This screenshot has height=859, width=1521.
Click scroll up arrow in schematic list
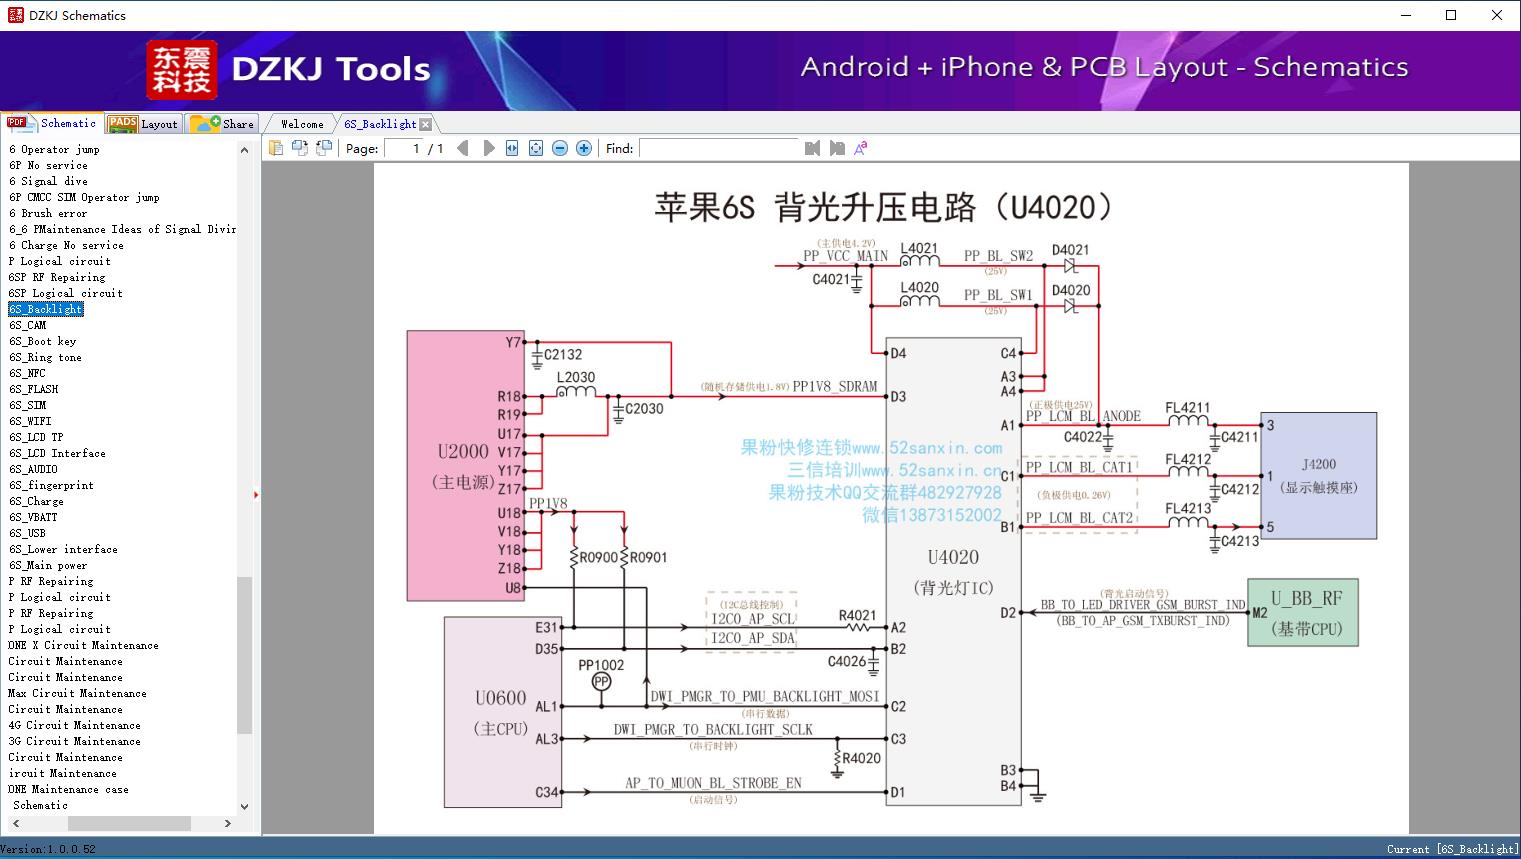(x=244, y=150)
